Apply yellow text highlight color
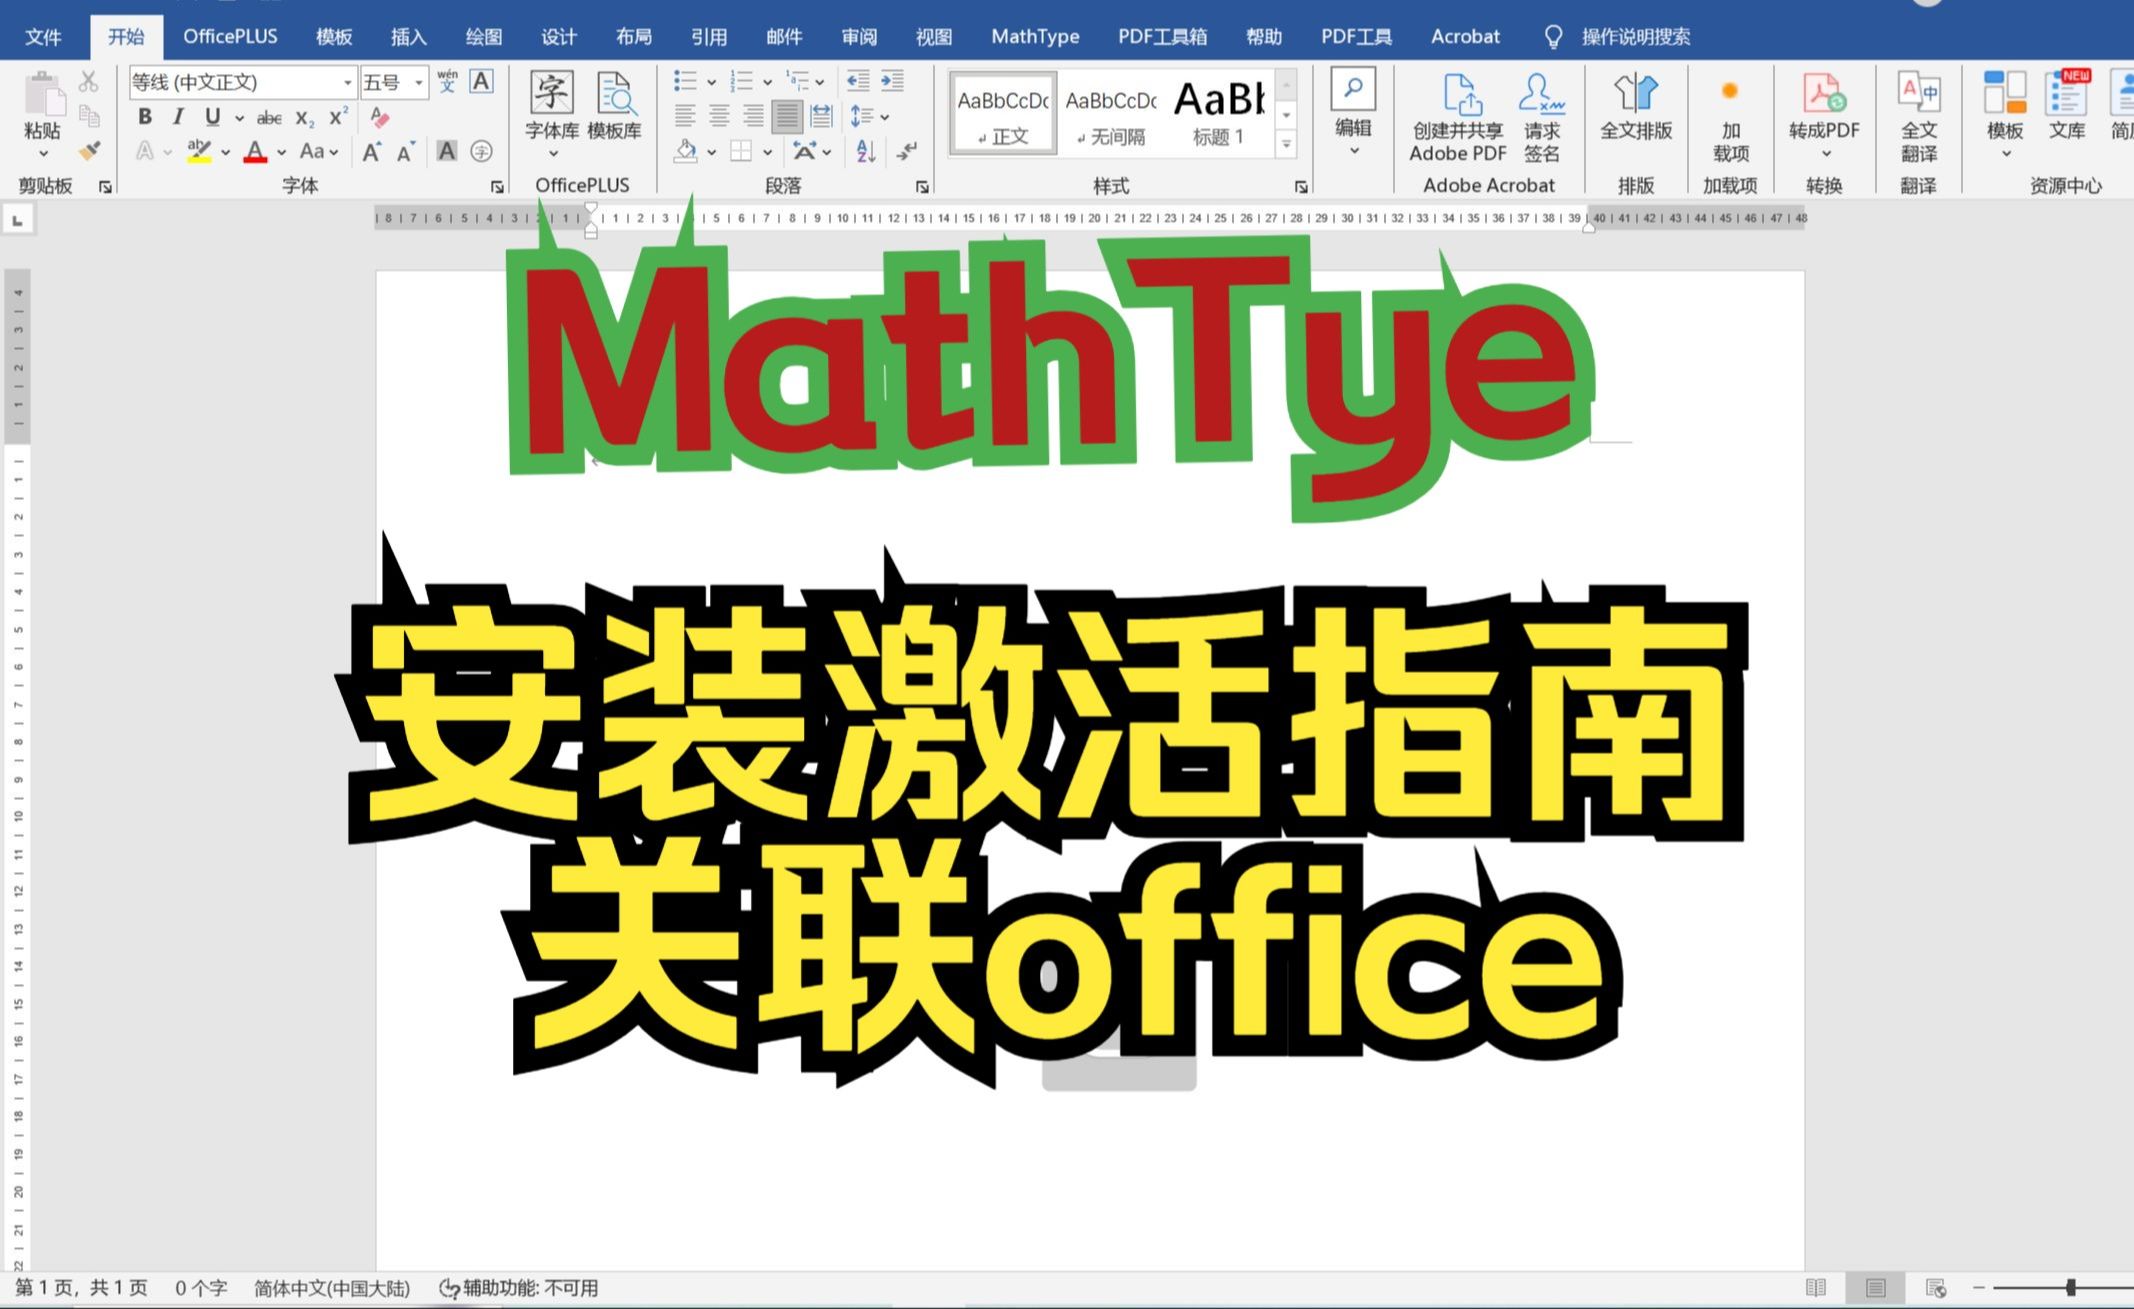 [199, 151]
